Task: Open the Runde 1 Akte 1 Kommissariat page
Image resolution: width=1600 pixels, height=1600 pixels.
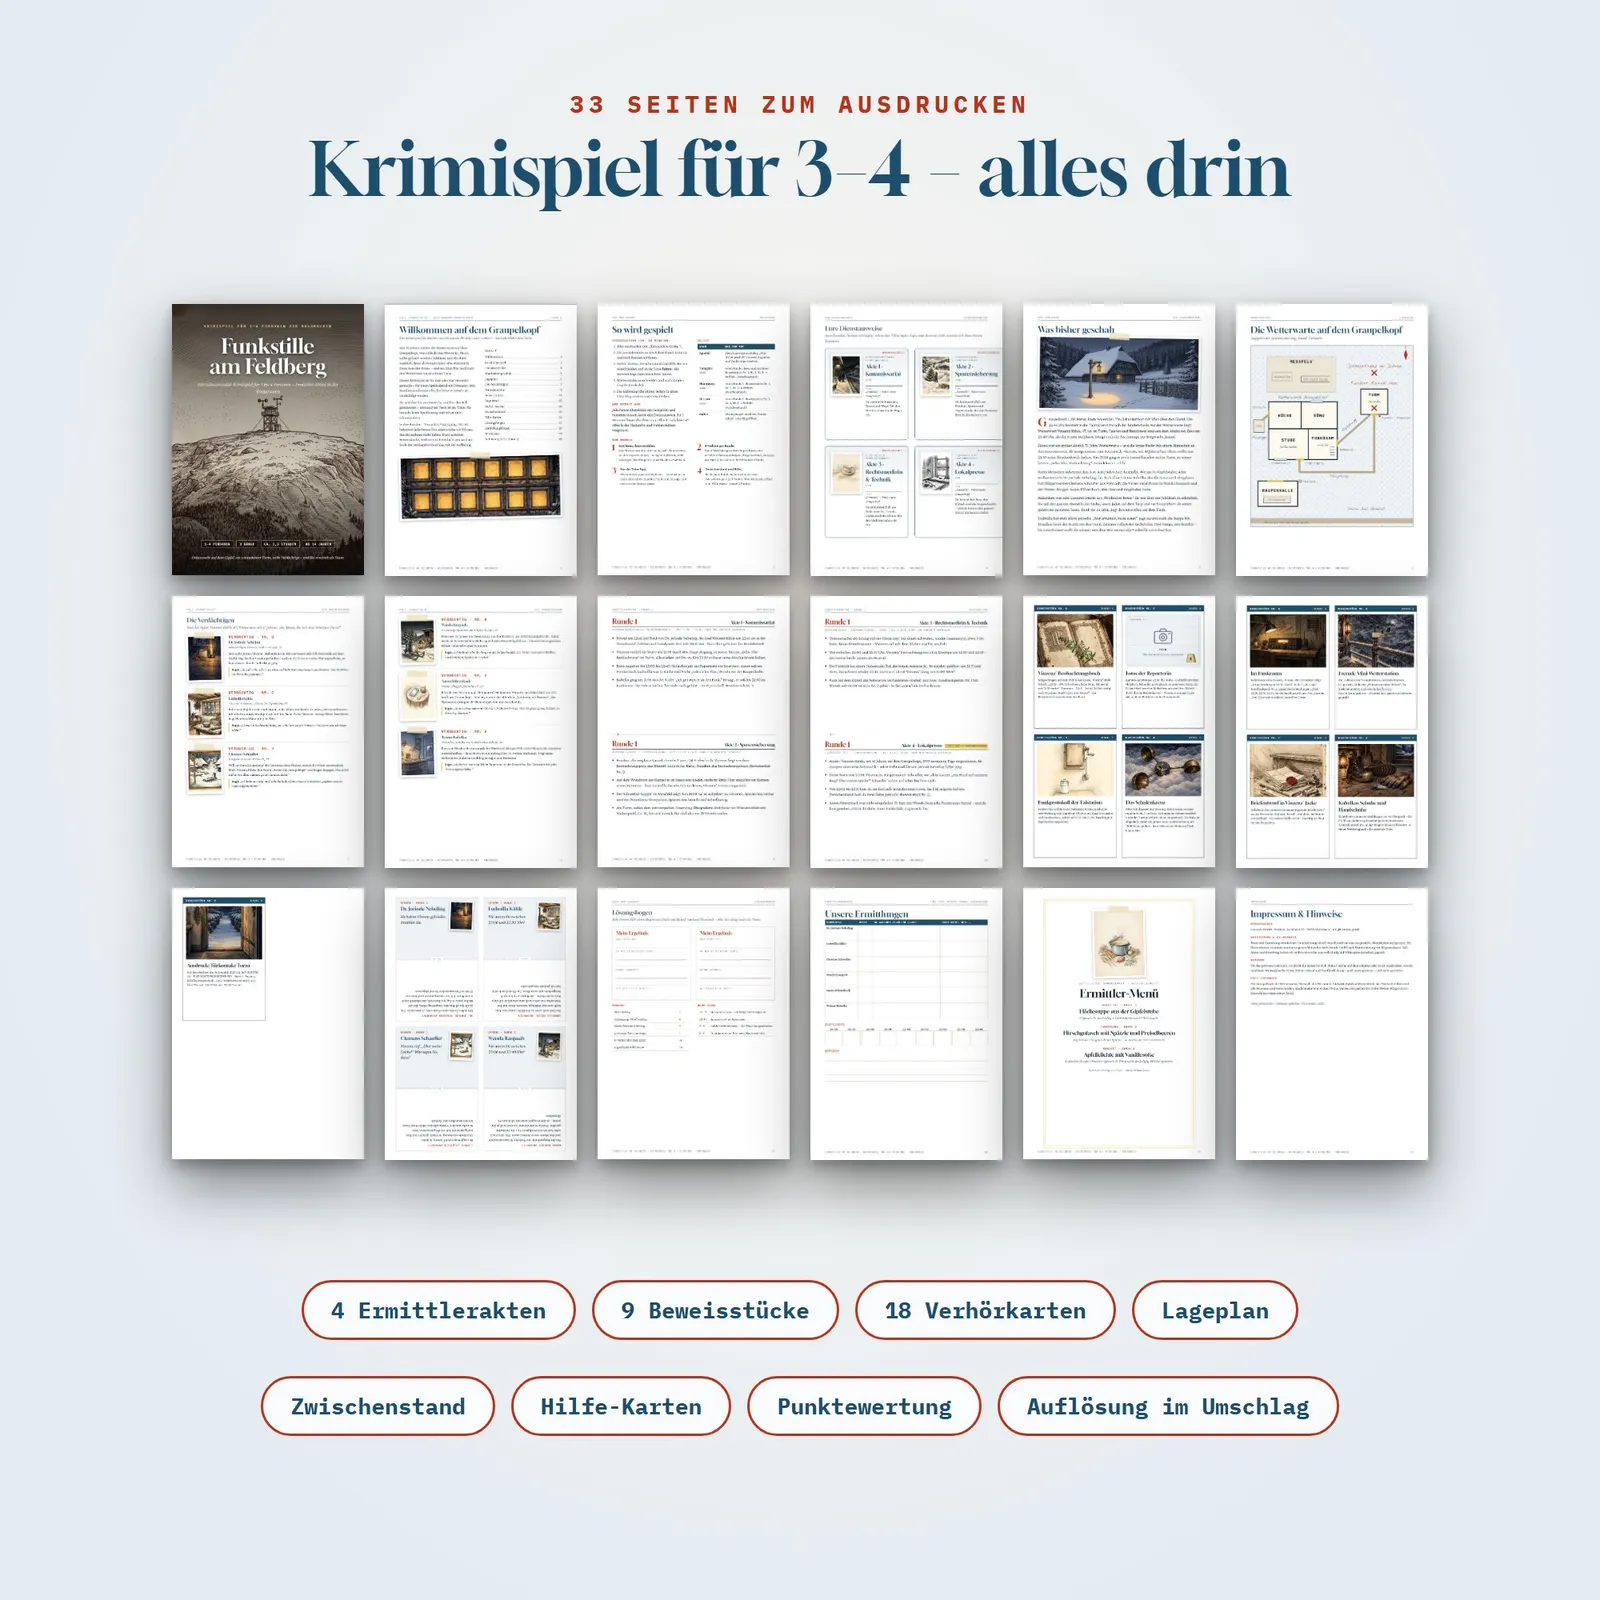Action: 693,732
